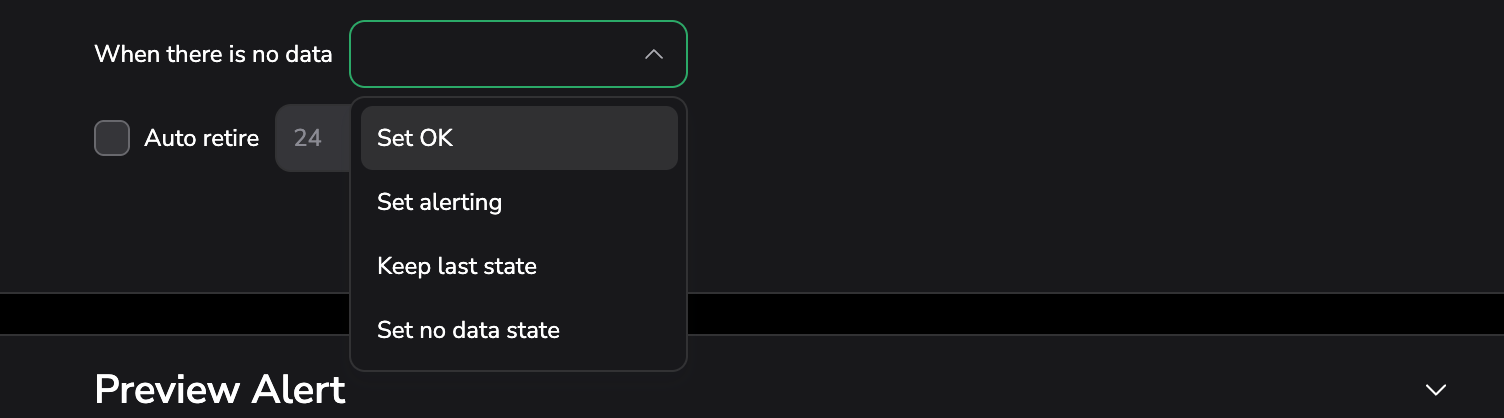The image size is (1504, 418).
Task: Expand the Preview Alert section chevron
Action: tap(1435, 389)
